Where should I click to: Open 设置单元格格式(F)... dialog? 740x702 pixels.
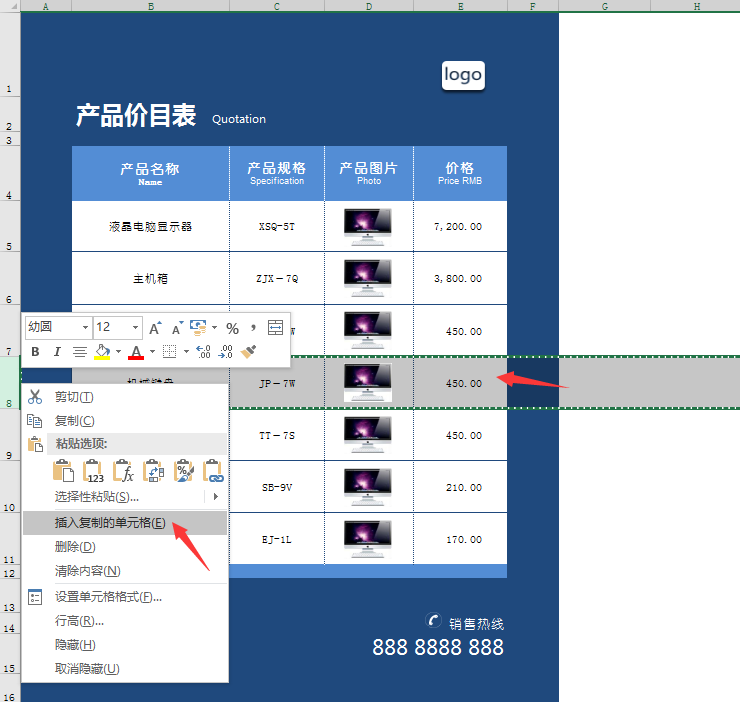125,597
